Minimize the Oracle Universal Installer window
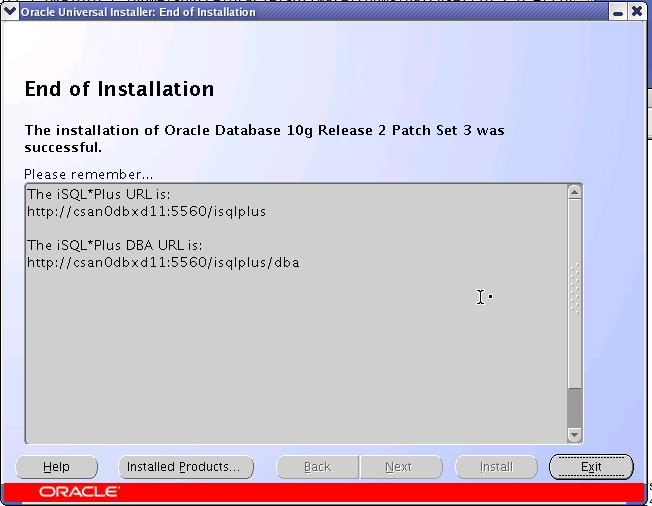 coord(618,12)
